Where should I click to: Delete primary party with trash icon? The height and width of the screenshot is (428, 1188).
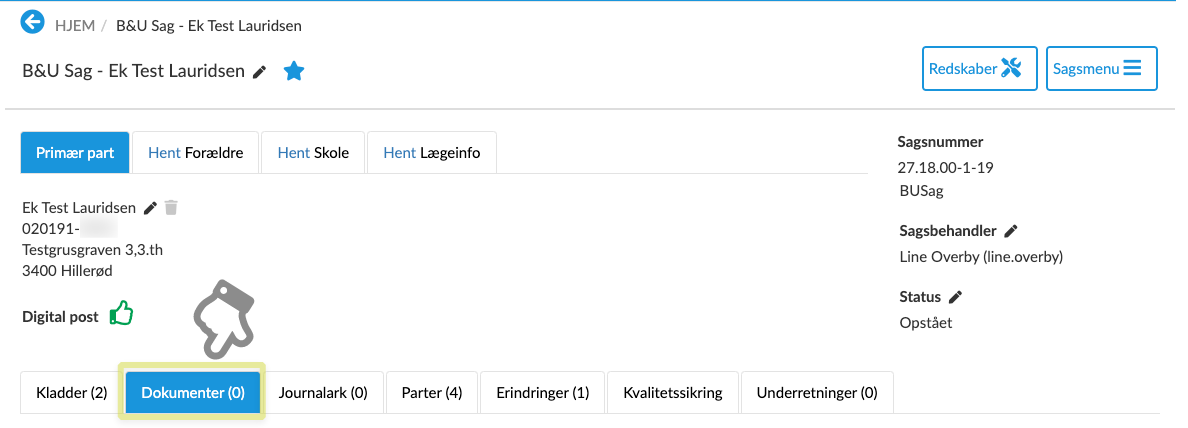tap(171, 208)
